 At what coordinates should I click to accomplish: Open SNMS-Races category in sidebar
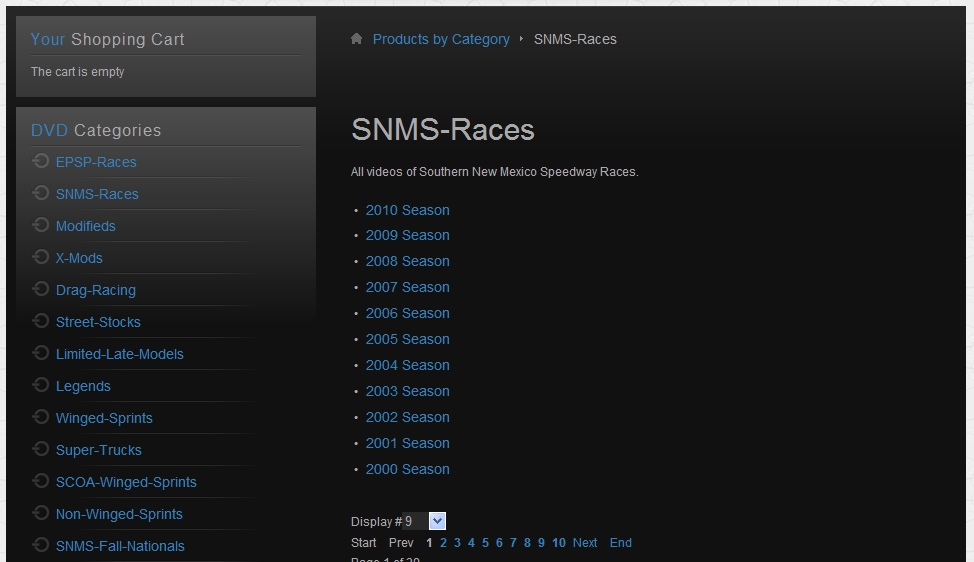97,194
